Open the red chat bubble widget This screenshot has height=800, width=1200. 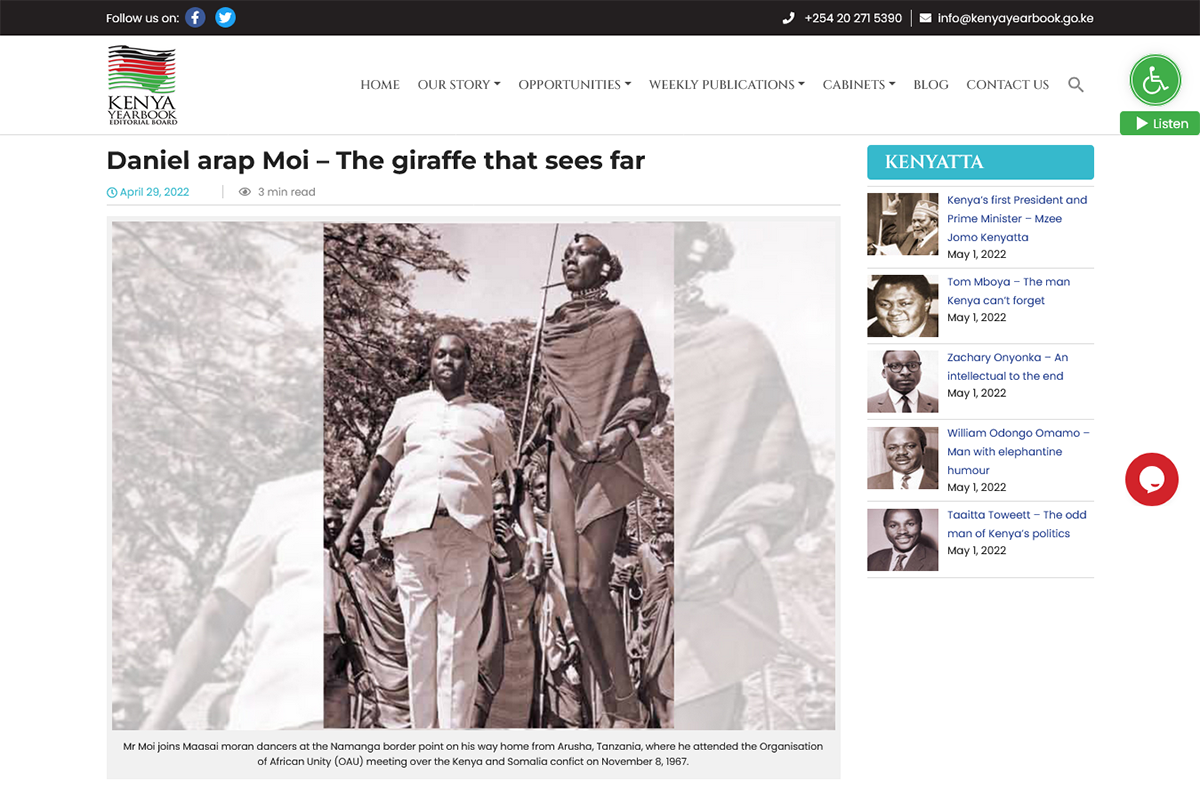(1151, 479)
